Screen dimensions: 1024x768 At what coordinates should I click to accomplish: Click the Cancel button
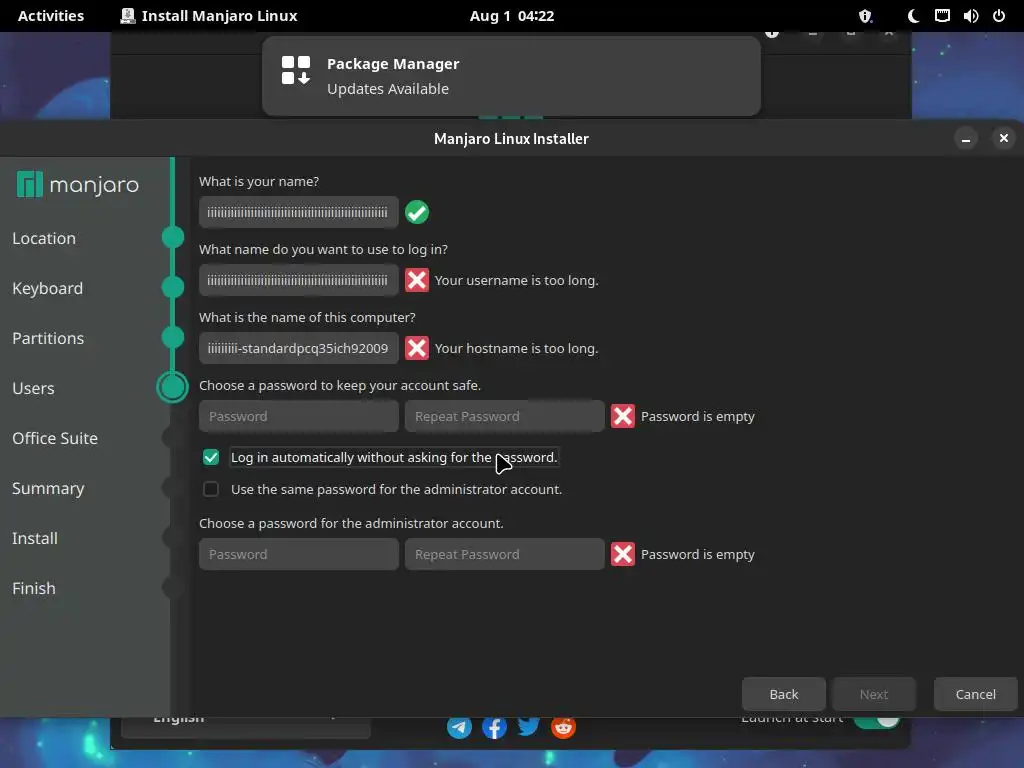976,694
